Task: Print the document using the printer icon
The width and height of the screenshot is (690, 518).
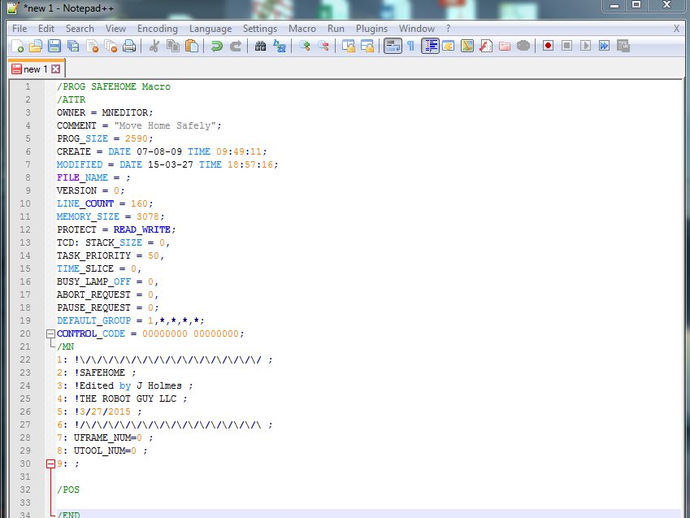Action: tap(129, 46)
